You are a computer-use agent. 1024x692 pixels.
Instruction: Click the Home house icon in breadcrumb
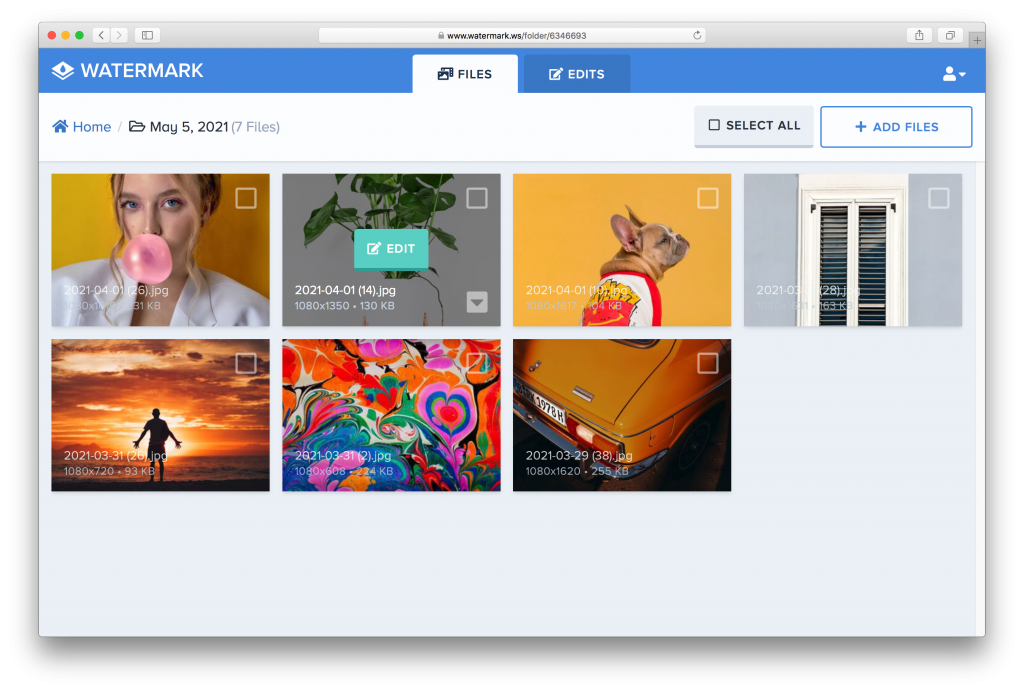(x=60, y=126)
